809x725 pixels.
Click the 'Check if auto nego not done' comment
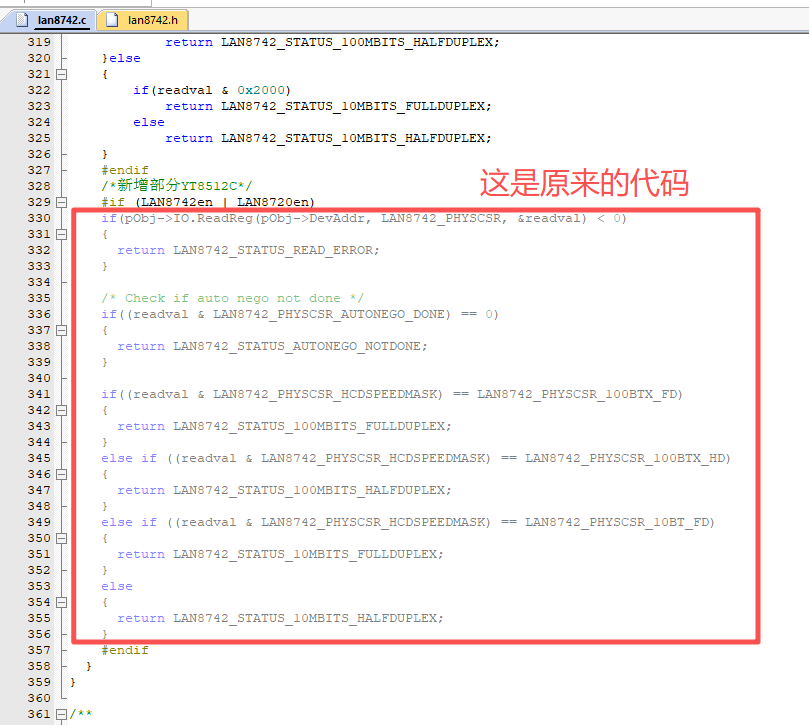pyautogui.click(x=233, y=298)
